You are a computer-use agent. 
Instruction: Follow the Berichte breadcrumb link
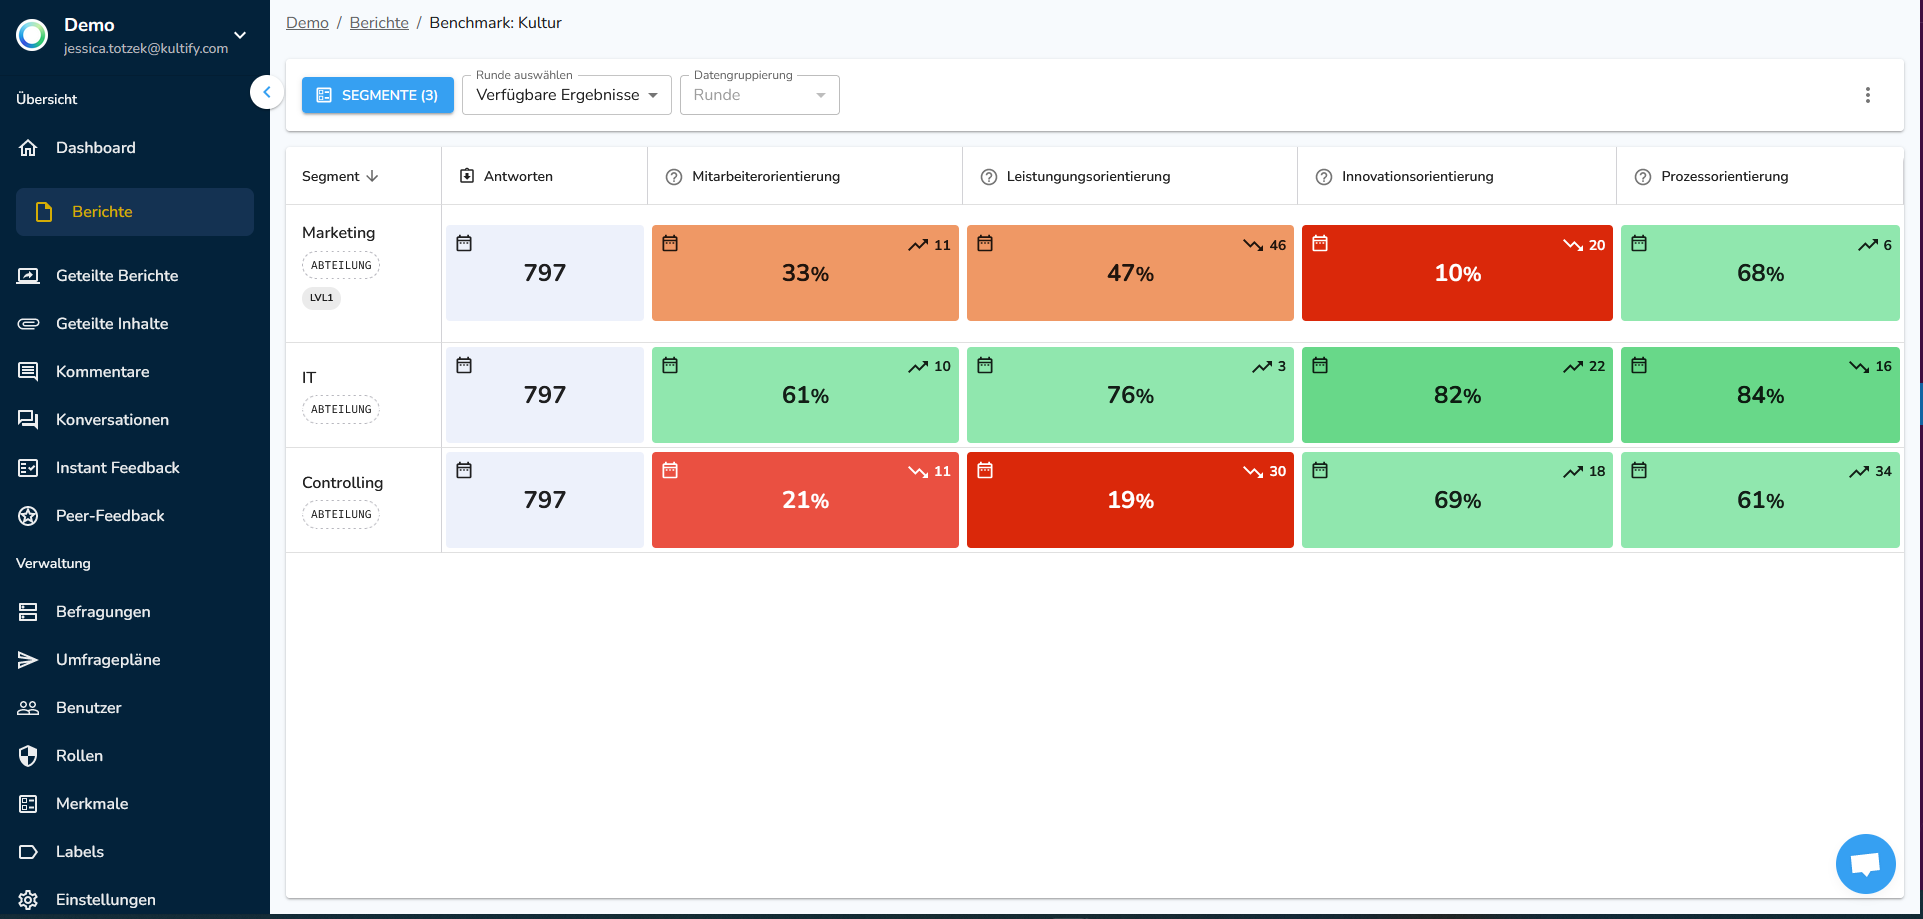coord(379,23)
